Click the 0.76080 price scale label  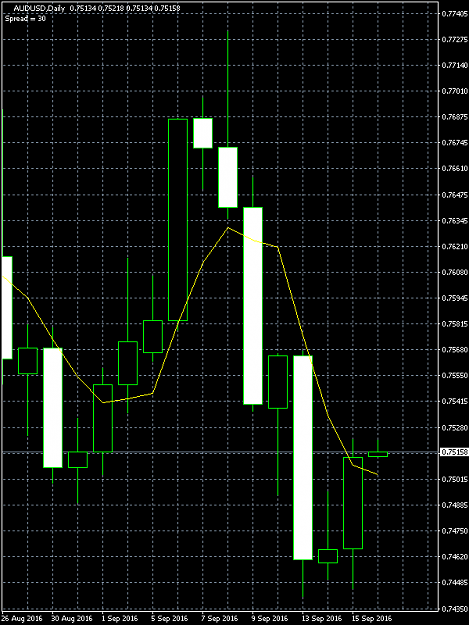(455, 272)
